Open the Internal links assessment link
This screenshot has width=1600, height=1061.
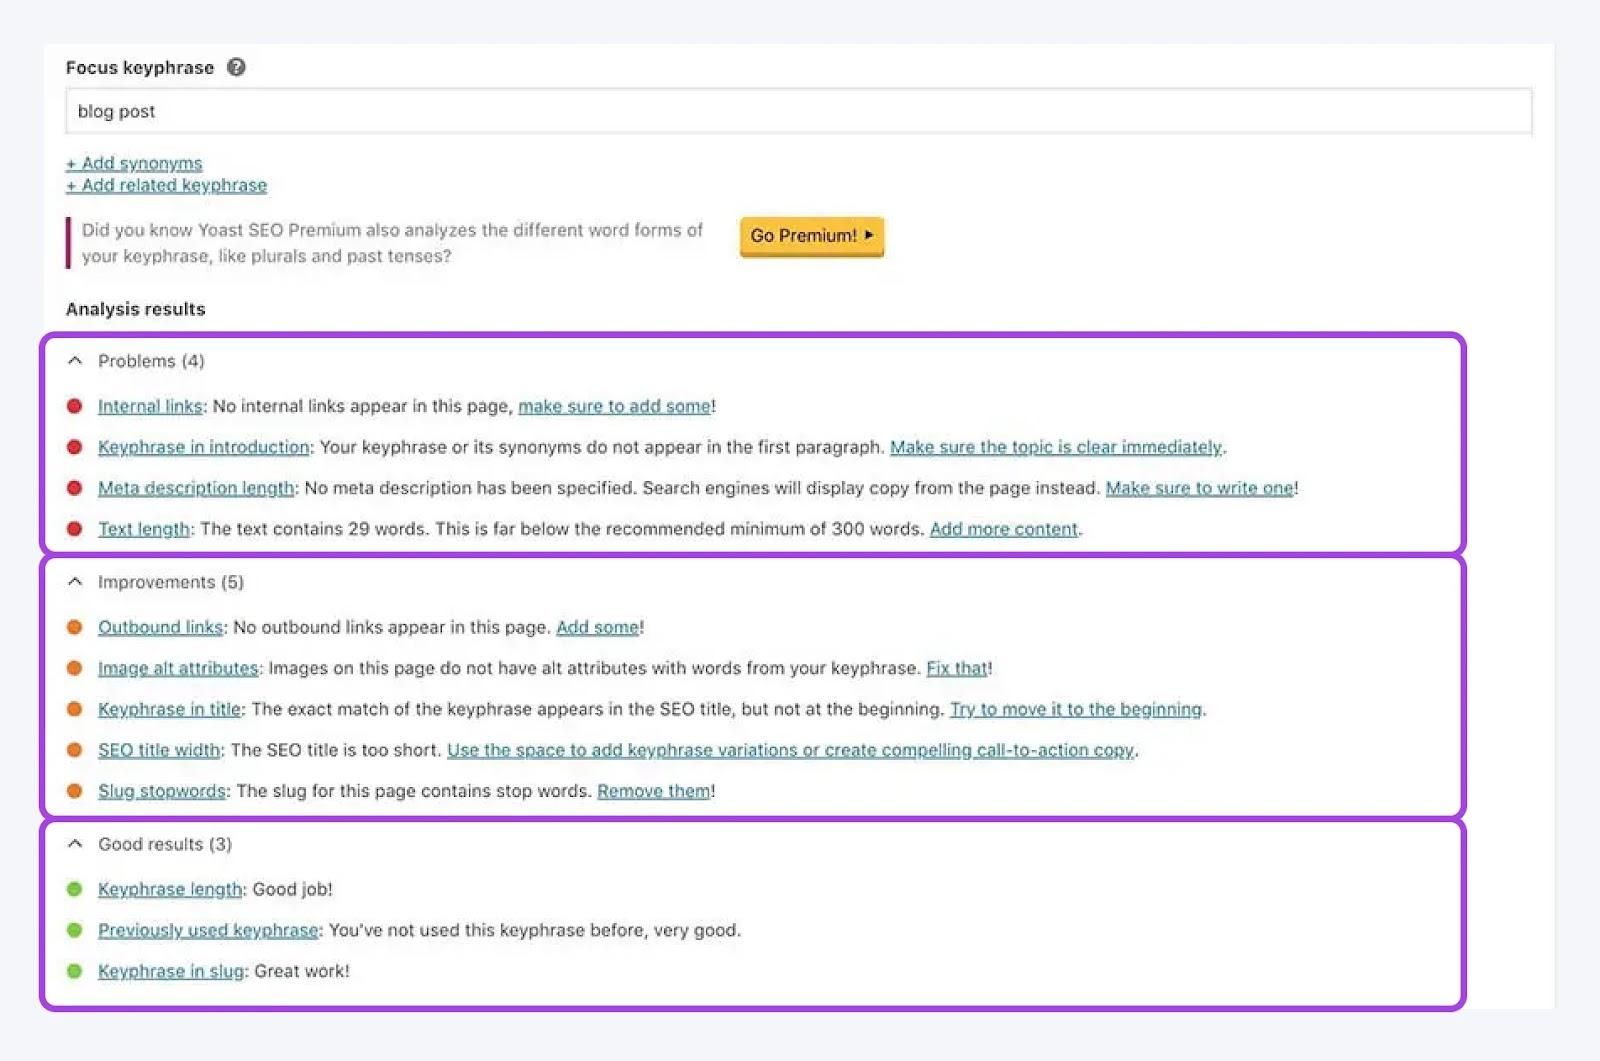[150, 406]
